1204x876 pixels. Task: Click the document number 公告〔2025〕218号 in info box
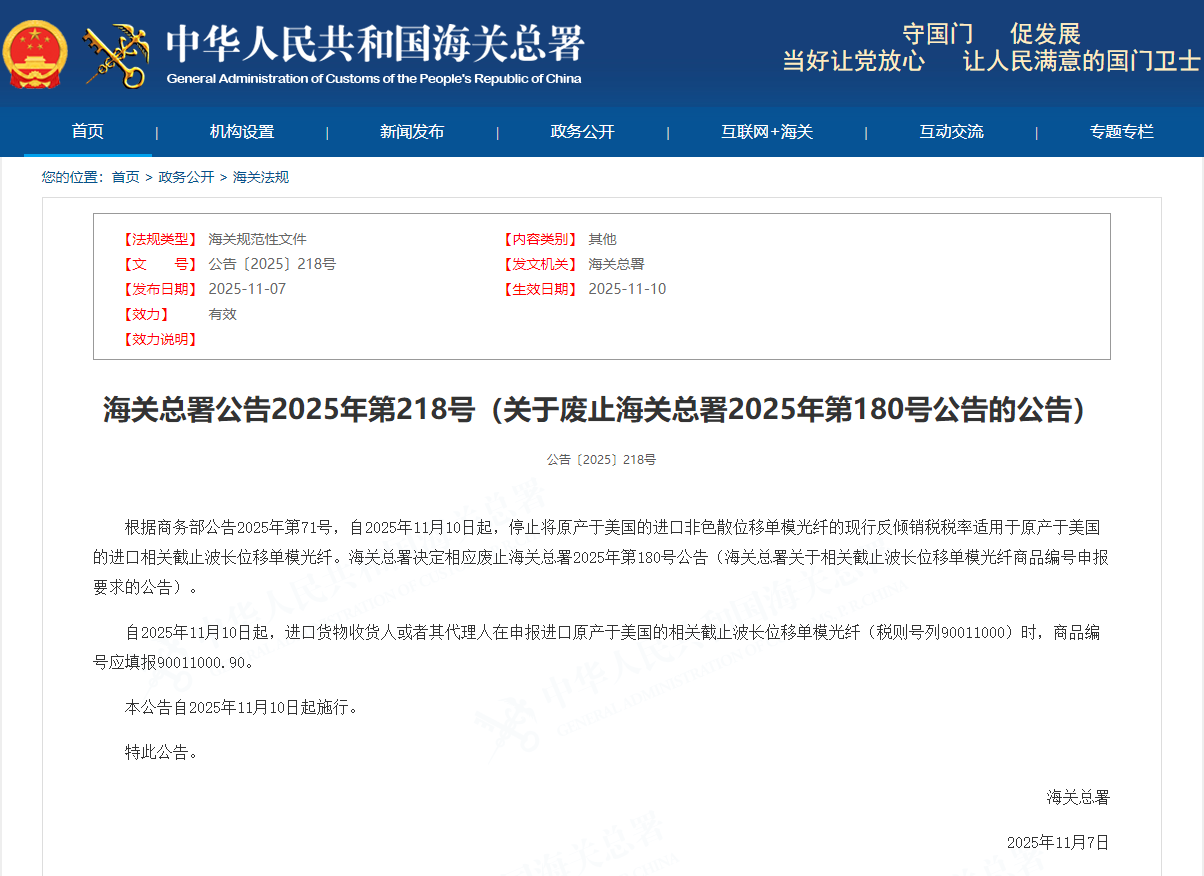(x=272, y=264)
